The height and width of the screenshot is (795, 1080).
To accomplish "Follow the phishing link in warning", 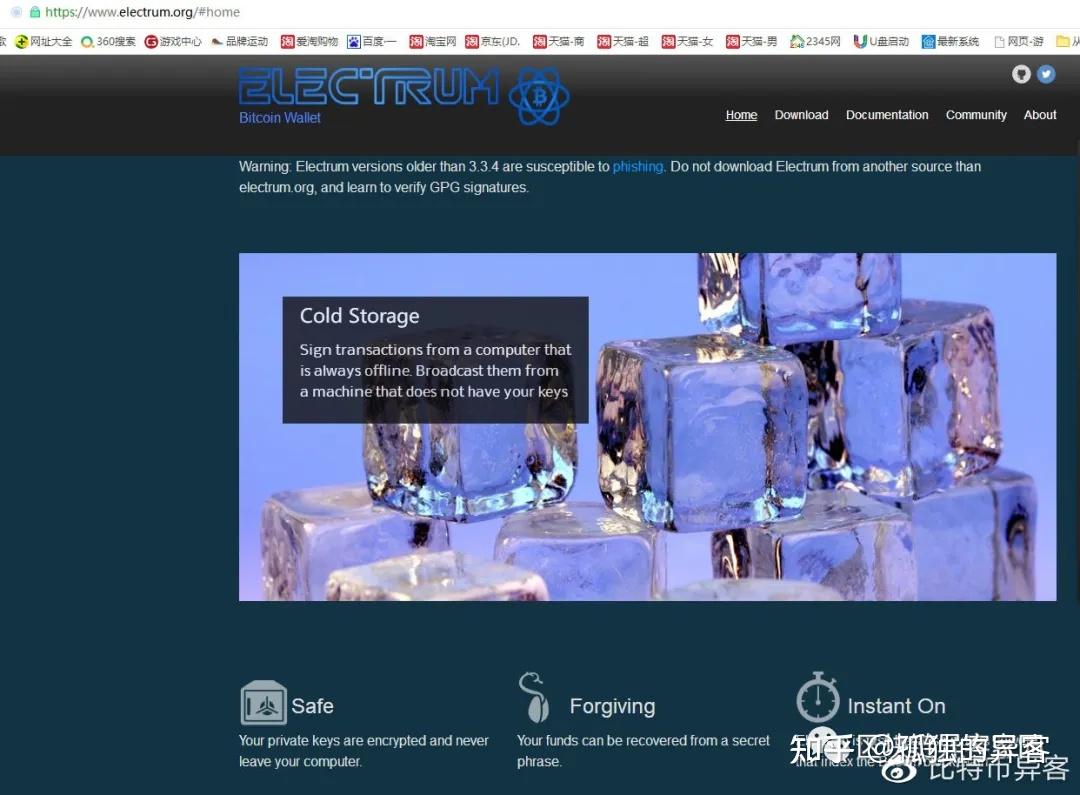I will 638,167.
